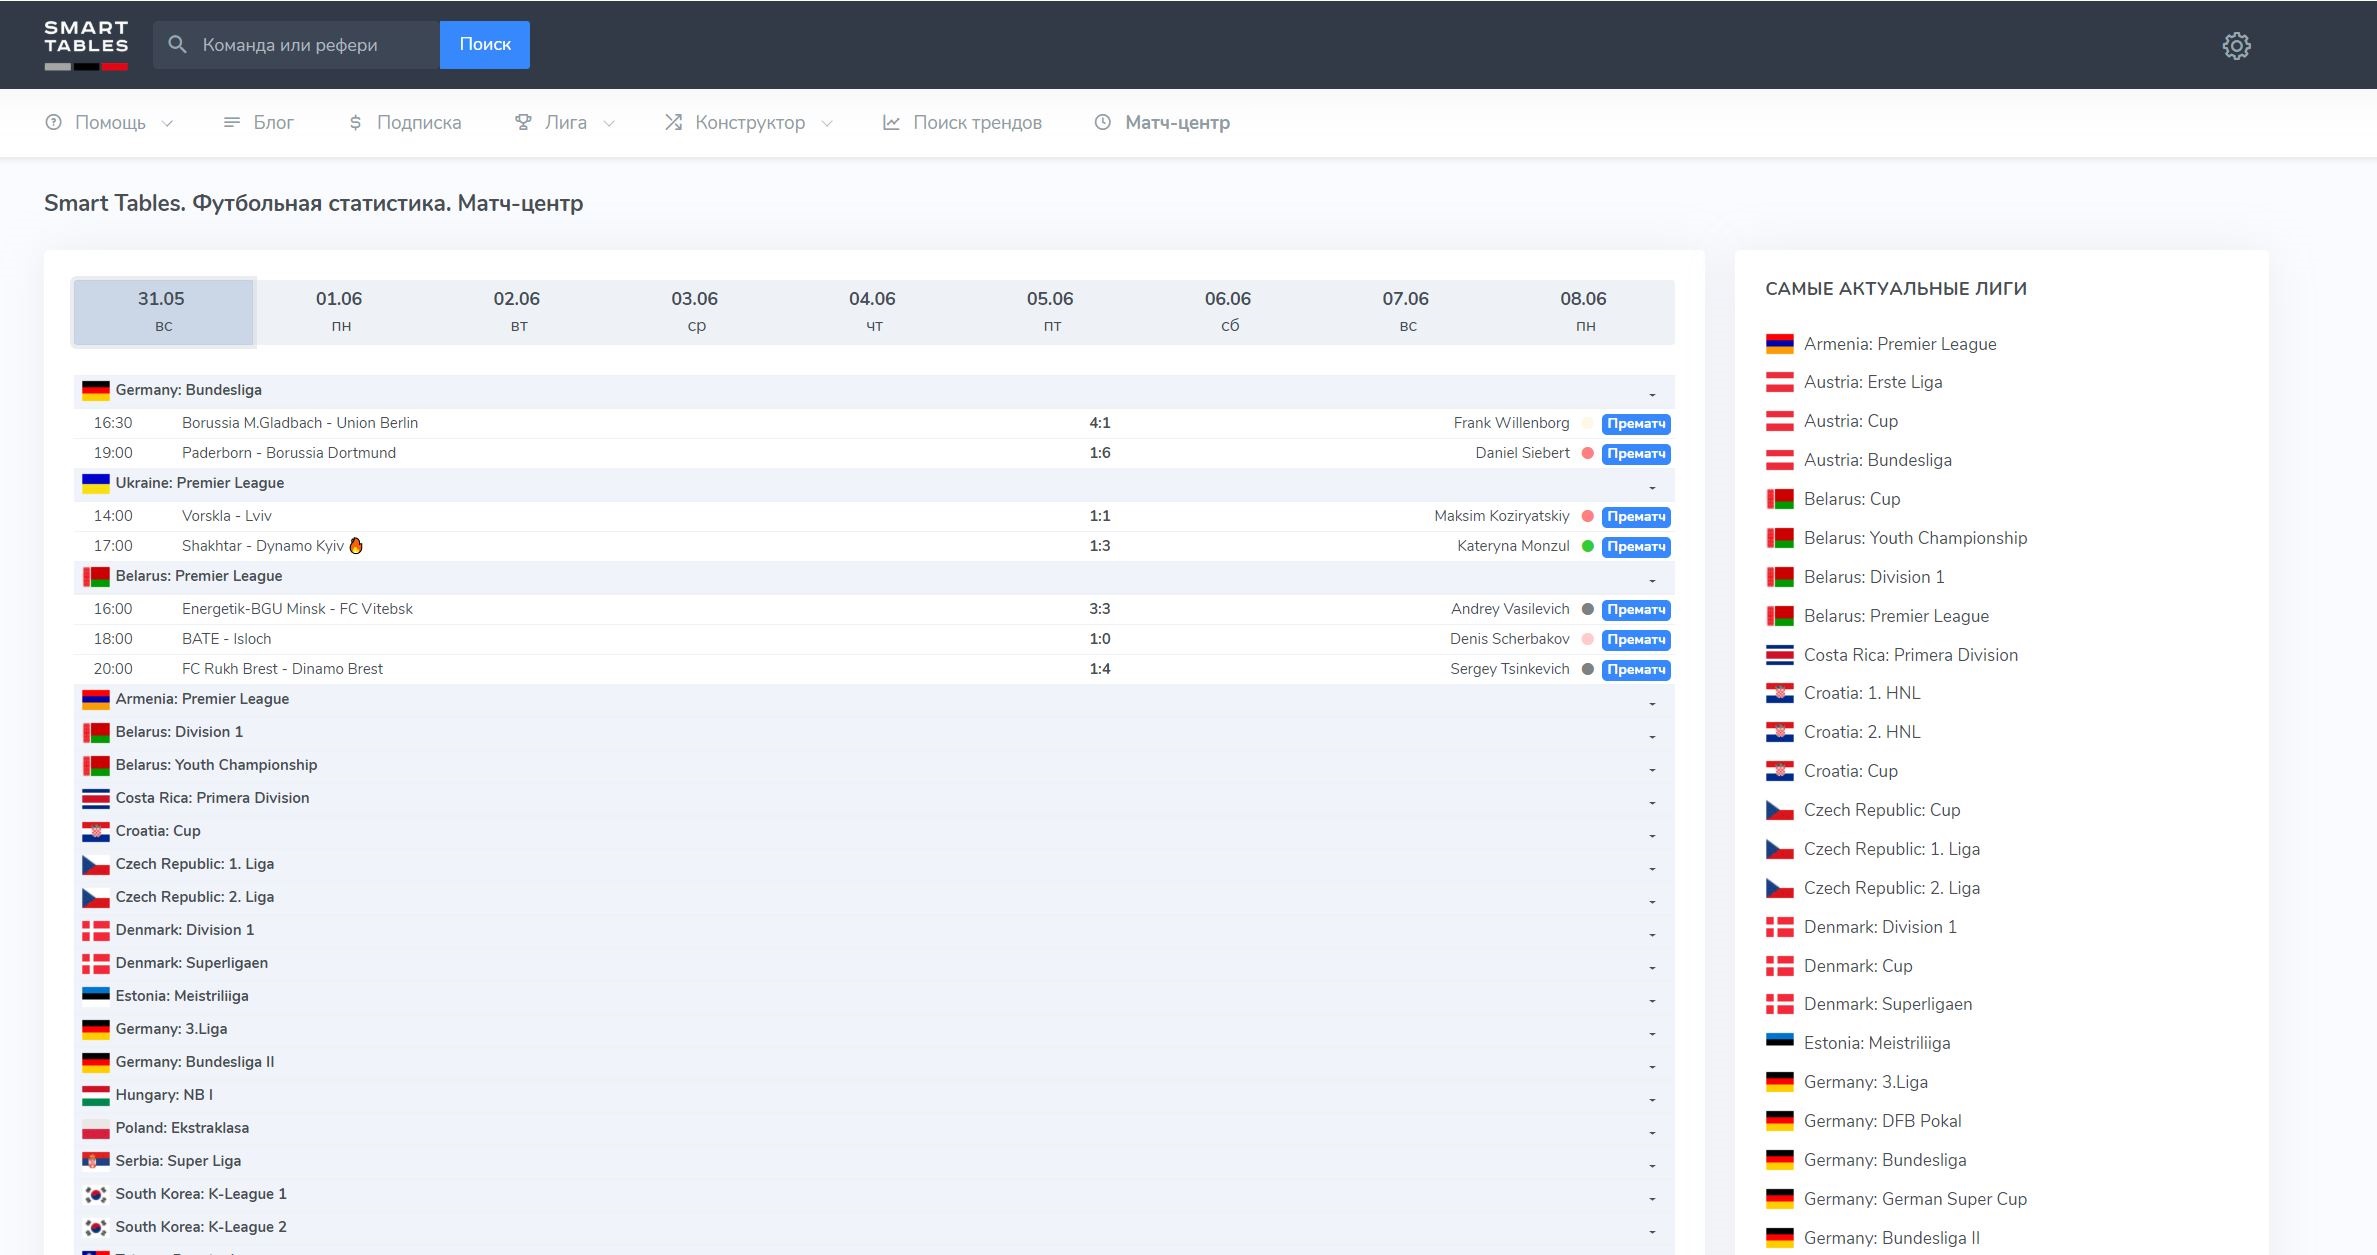Click the 4:1 score for Gladbach match
The image size is (2377, 1255).
1100,423
